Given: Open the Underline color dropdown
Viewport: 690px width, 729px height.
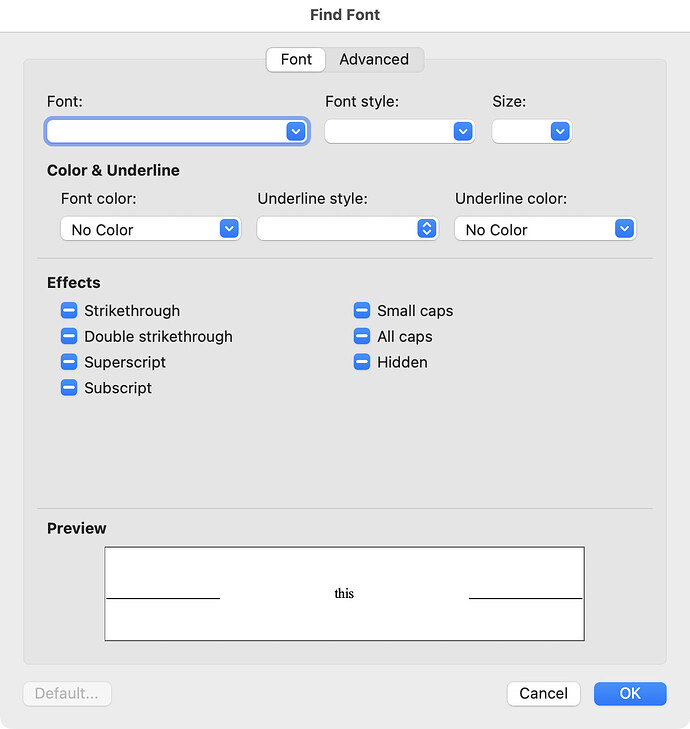Looking at the screenshot, I should pos(545,229).
